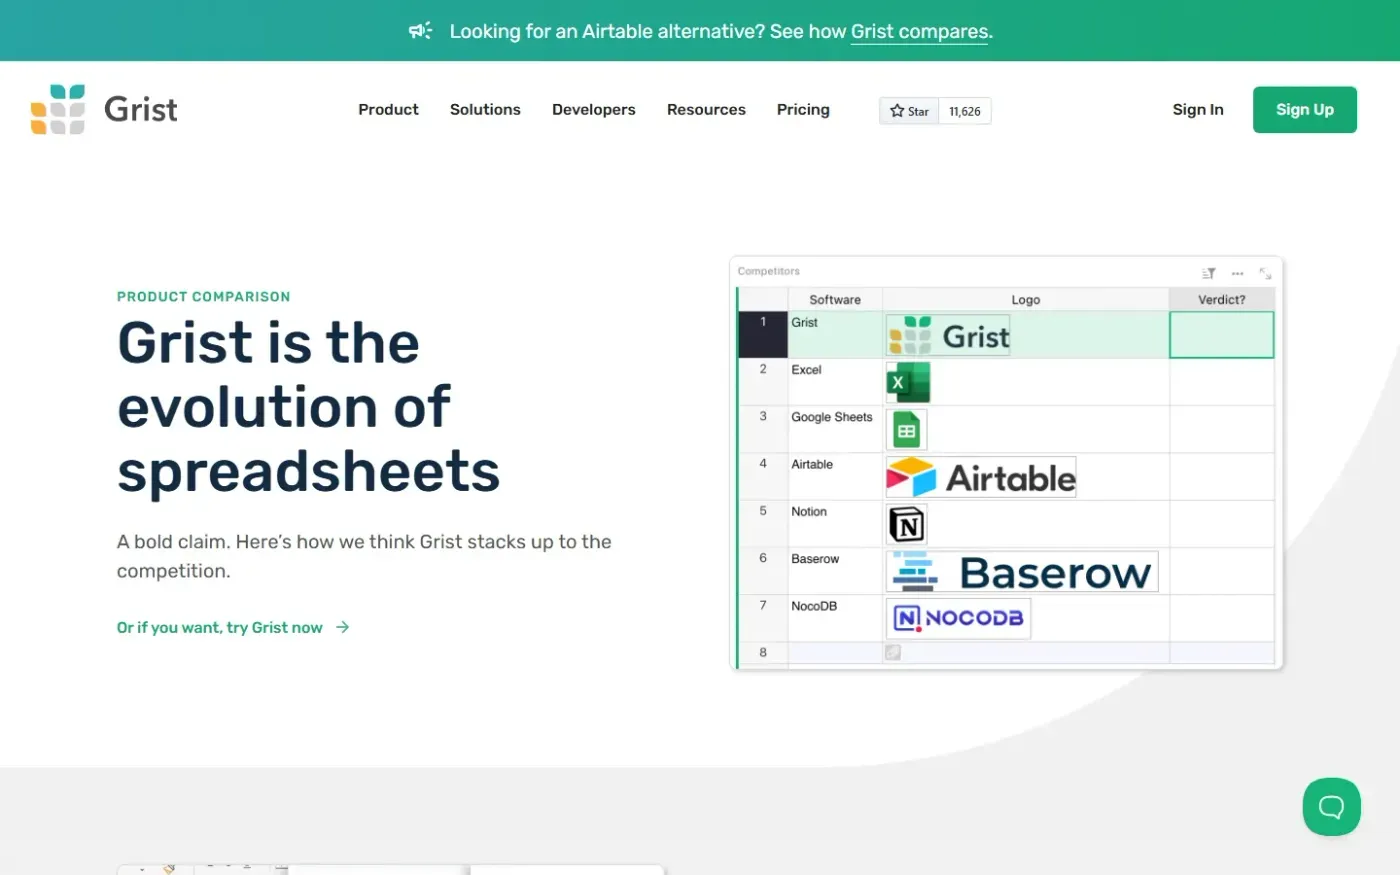Click the Excel cell in Software column
This screenshot has width=1400, height=875.
coord(835,382)
